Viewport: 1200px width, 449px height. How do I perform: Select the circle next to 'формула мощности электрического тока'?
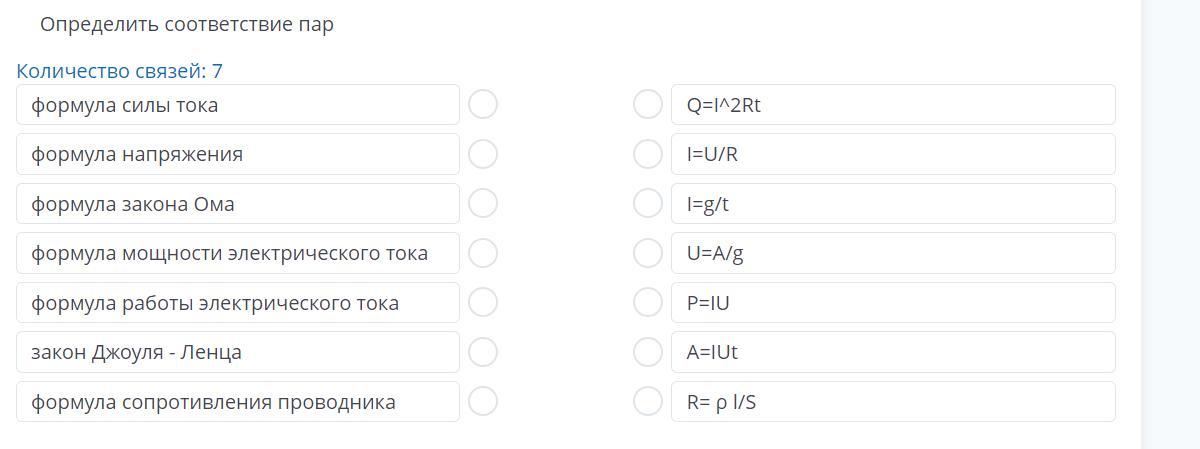click(483, 253)
